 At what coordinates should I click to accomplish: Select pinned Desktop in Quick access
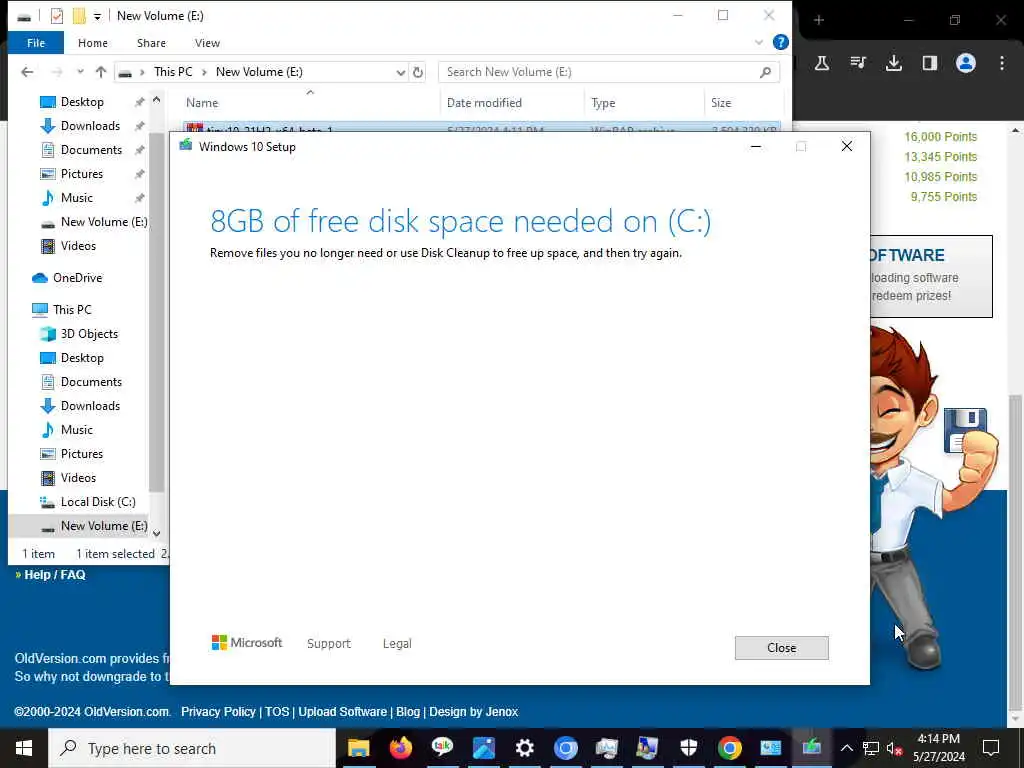click(x=82, y=102)
